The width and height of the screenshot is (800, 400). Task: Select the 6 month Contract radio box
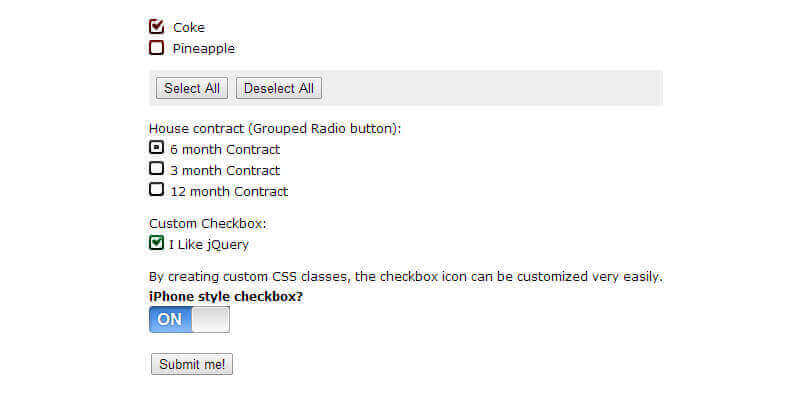click(156, 148)
